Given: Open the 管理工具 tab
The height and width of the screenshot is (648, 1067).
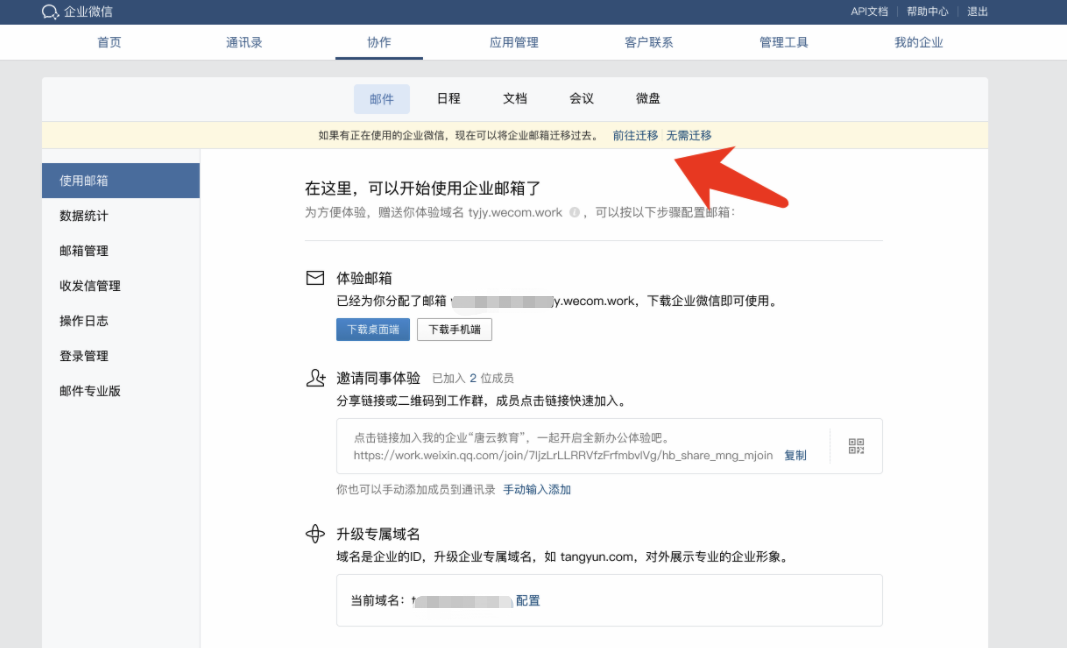Looking at the screenshot, I should pos(783,42).
